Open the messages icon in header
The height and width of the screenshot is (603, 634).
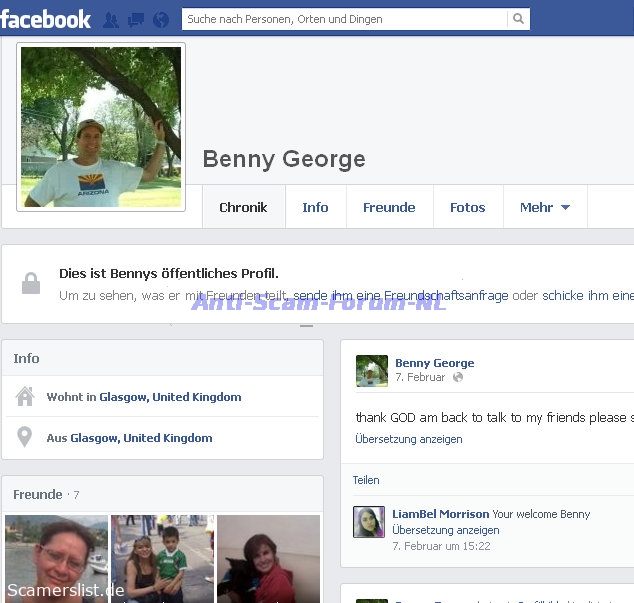click(x=136, y=19)
